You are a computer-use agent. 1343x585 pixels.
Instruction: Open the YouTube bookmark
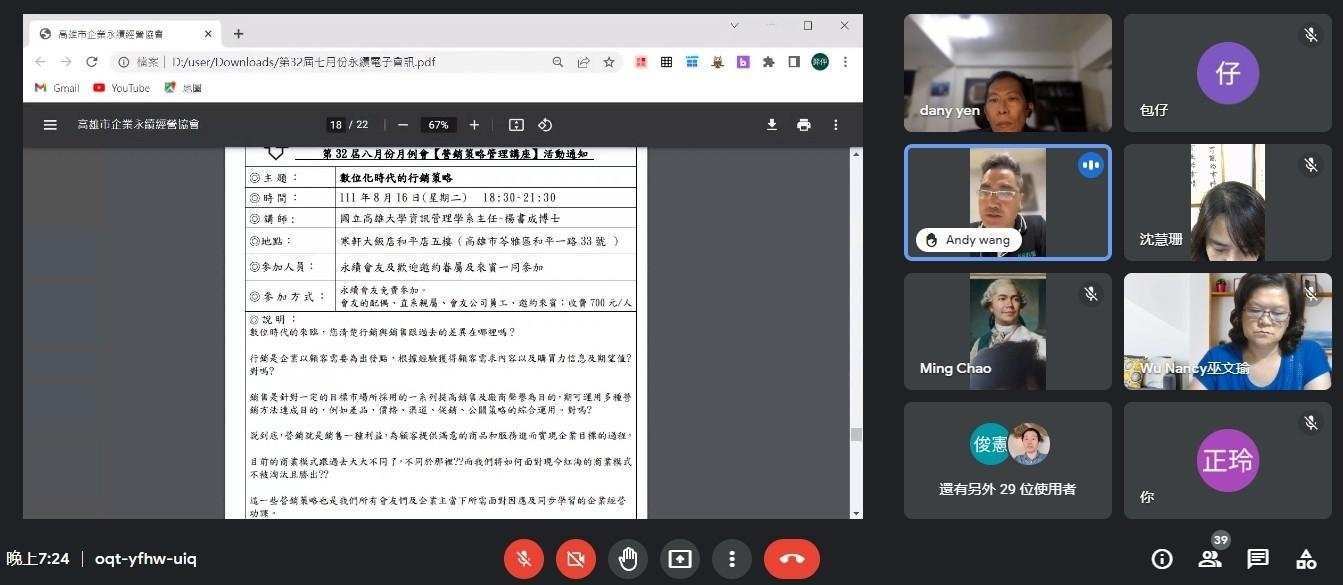click(x=121, y=88)
